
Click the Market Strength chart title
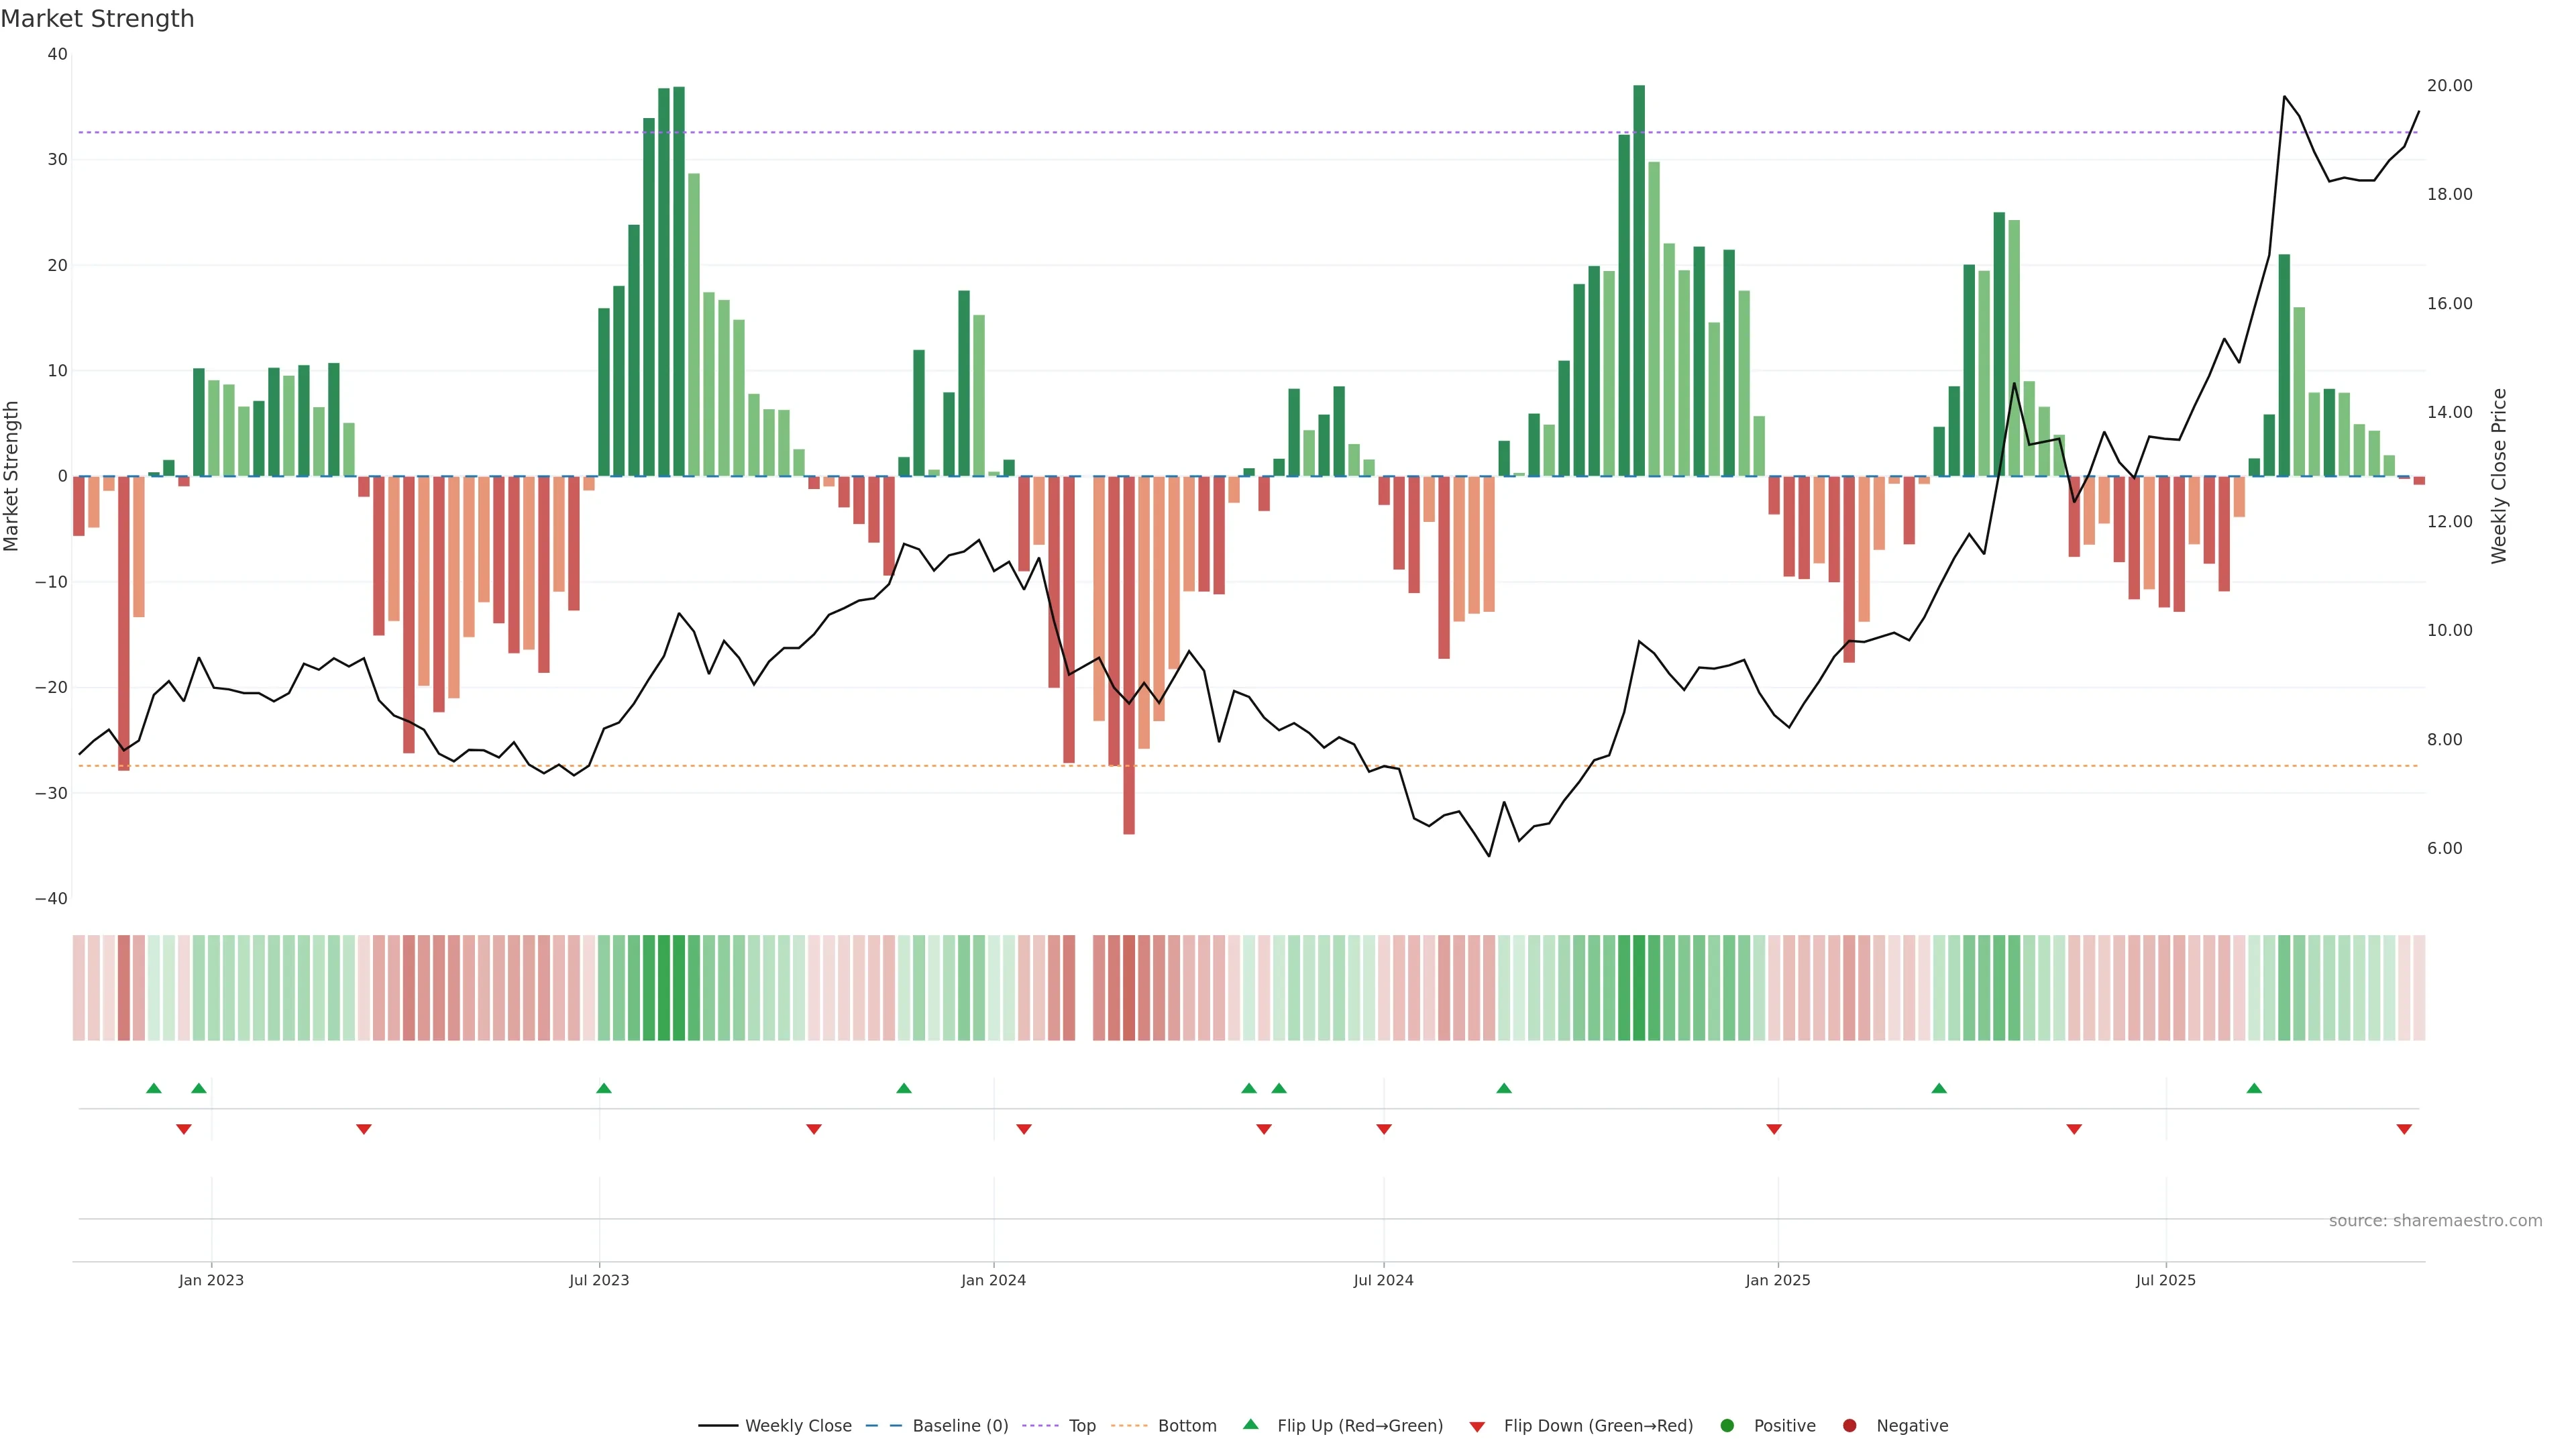(x=97, y=19)
